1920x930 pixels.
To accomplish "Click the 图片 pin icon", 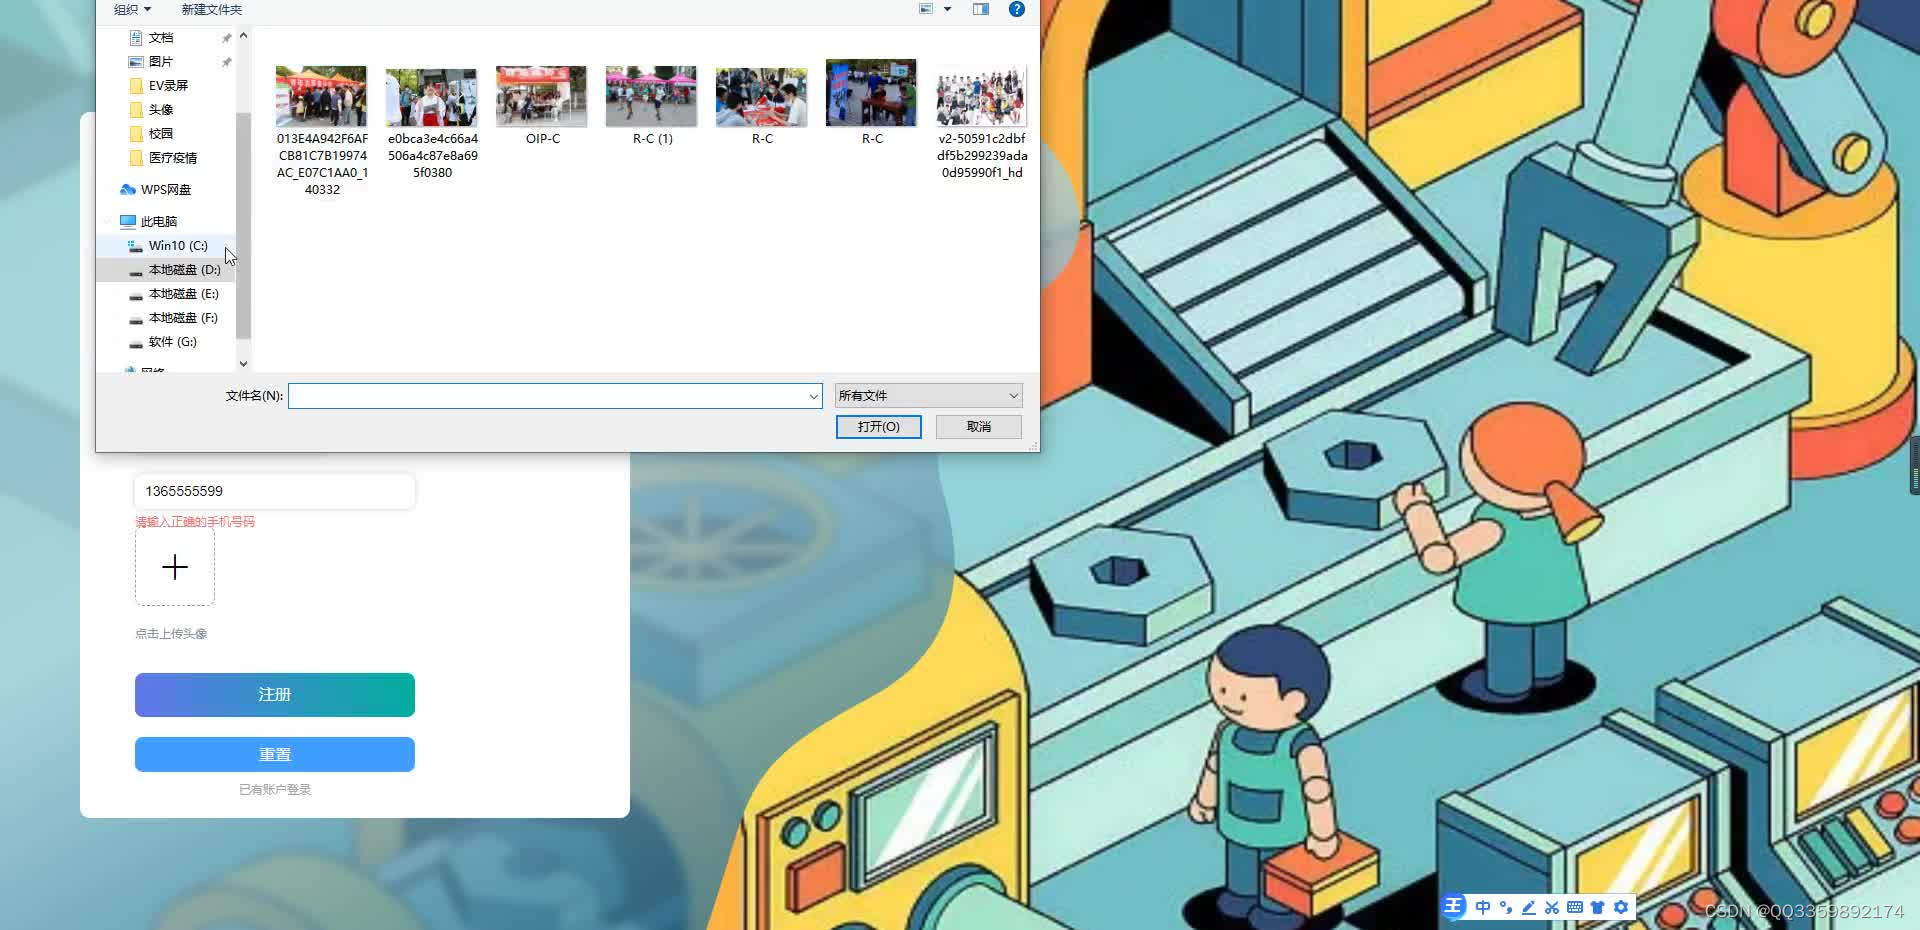I will [x=226, y=62].
